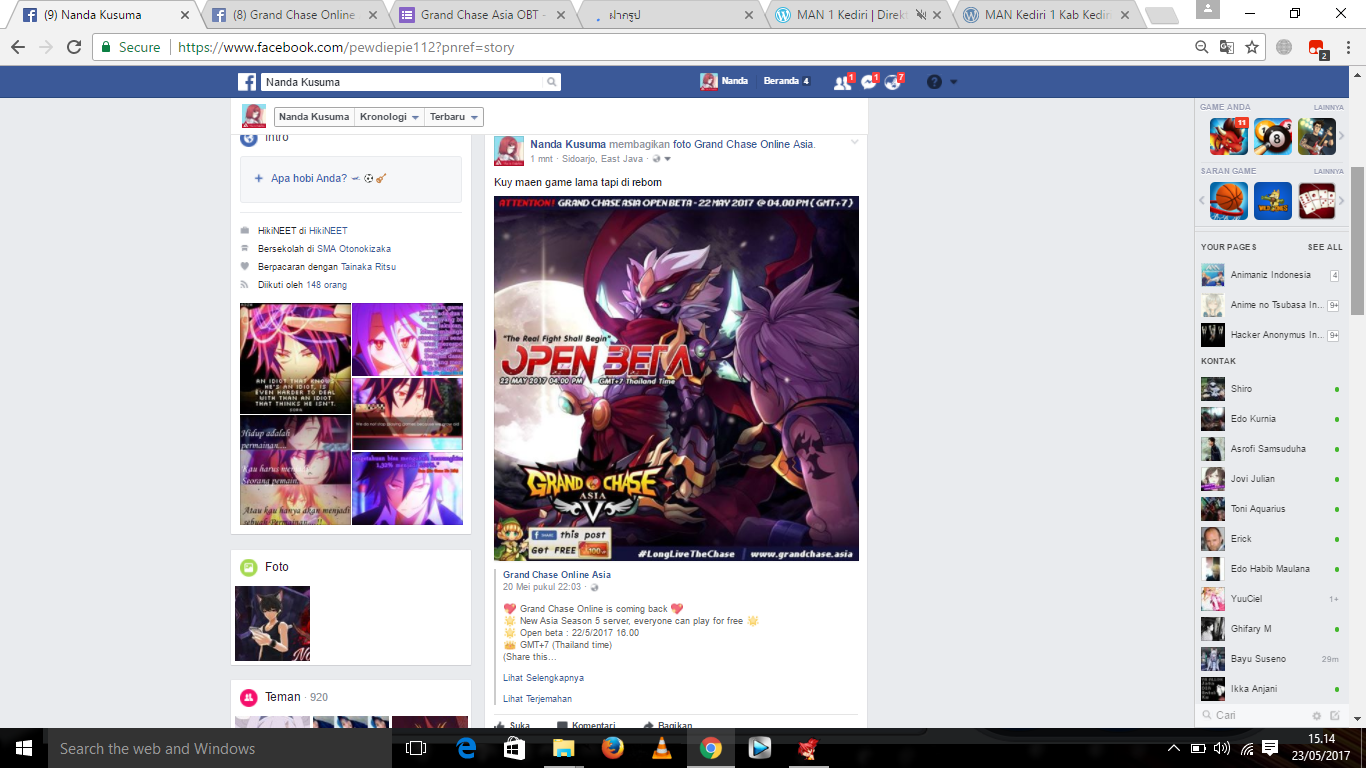This screenshot has height=768, width=1366.
Task: Open the basketball game icon
Action: pyautogui.click(x=1229, y=201)
